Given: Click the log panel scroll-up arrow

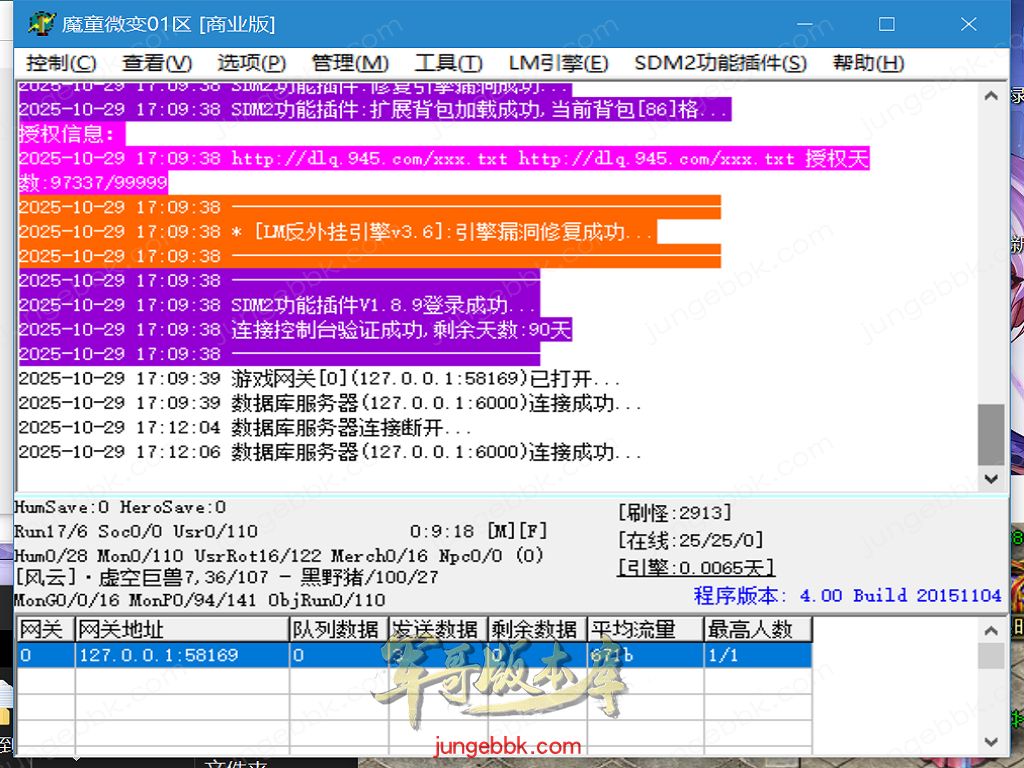Looking at the screenshot, I should point(991,97).
